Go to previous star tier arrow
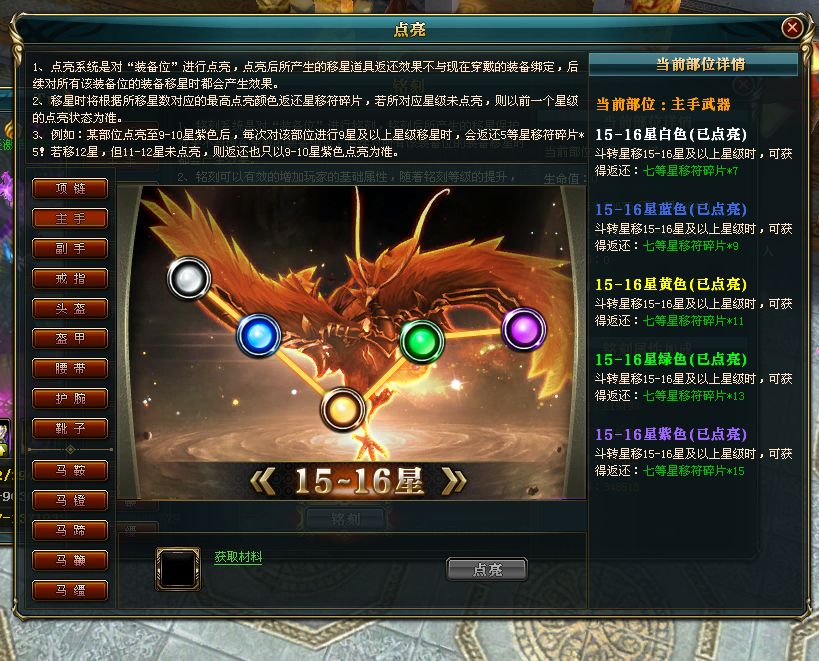The image size is (819, 661). [263, 480]
